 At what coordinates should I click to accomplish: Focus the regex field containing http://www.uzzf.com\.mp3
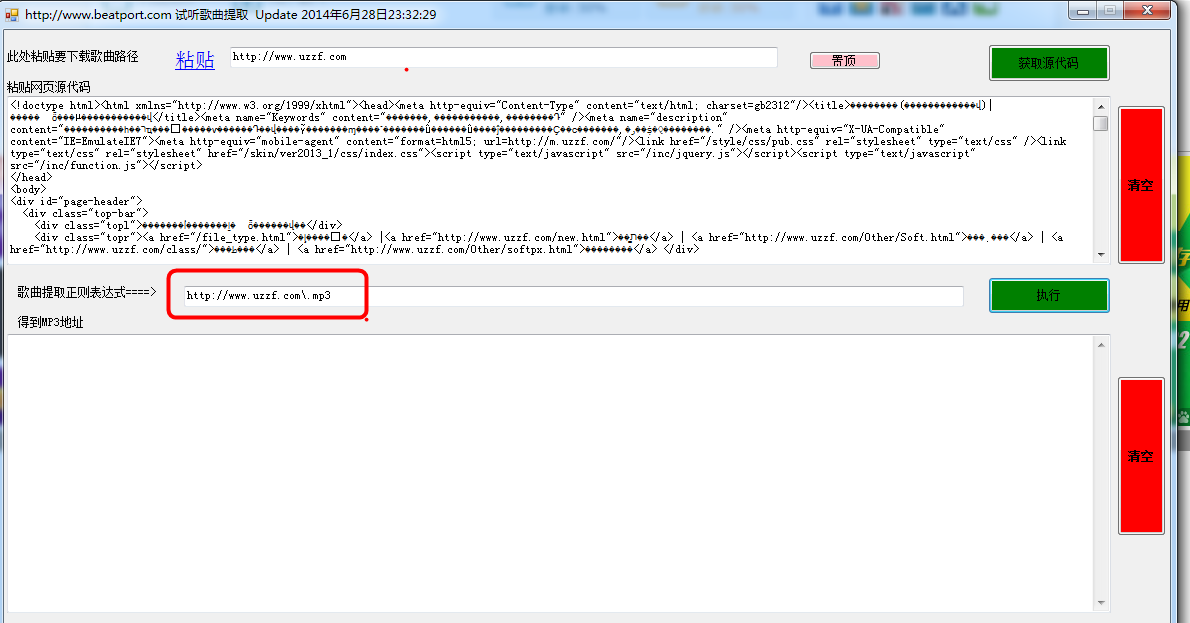574,296
